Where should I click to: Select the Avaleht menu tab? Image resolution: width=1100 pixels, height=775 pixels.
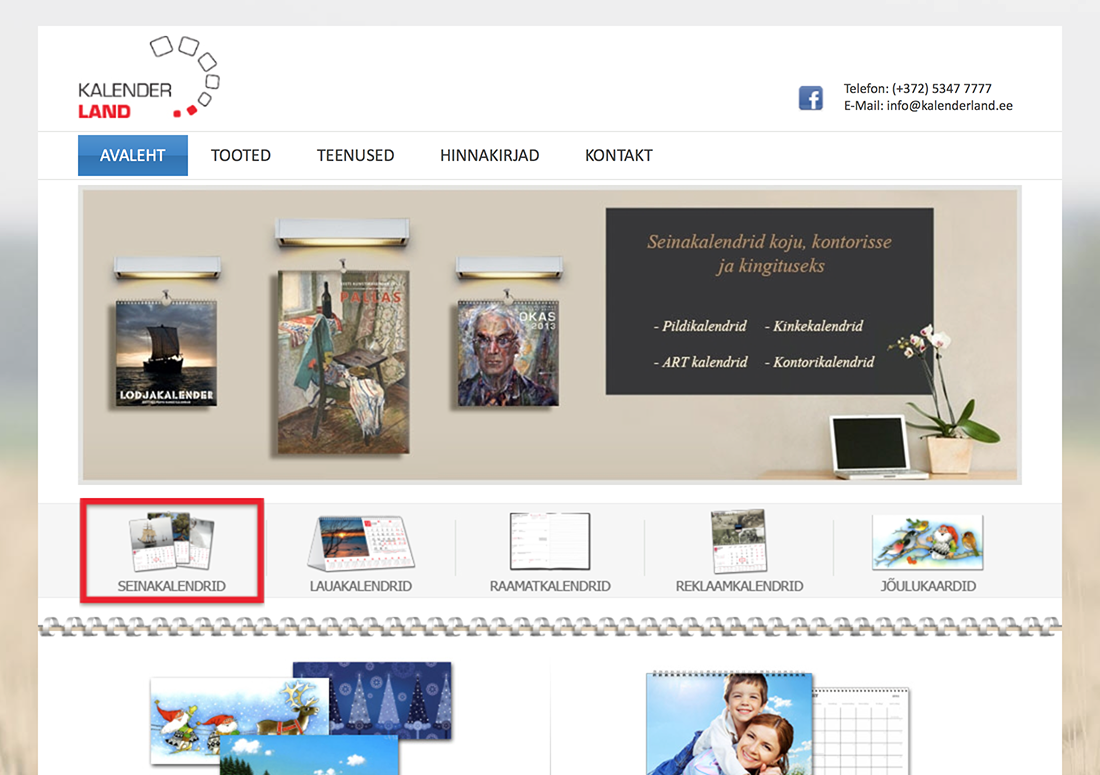pos(133,155)
